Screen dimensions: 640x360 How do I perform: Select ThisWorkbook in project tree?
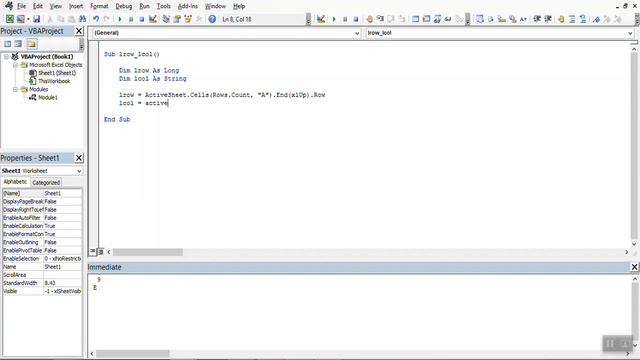click(54, 81)
